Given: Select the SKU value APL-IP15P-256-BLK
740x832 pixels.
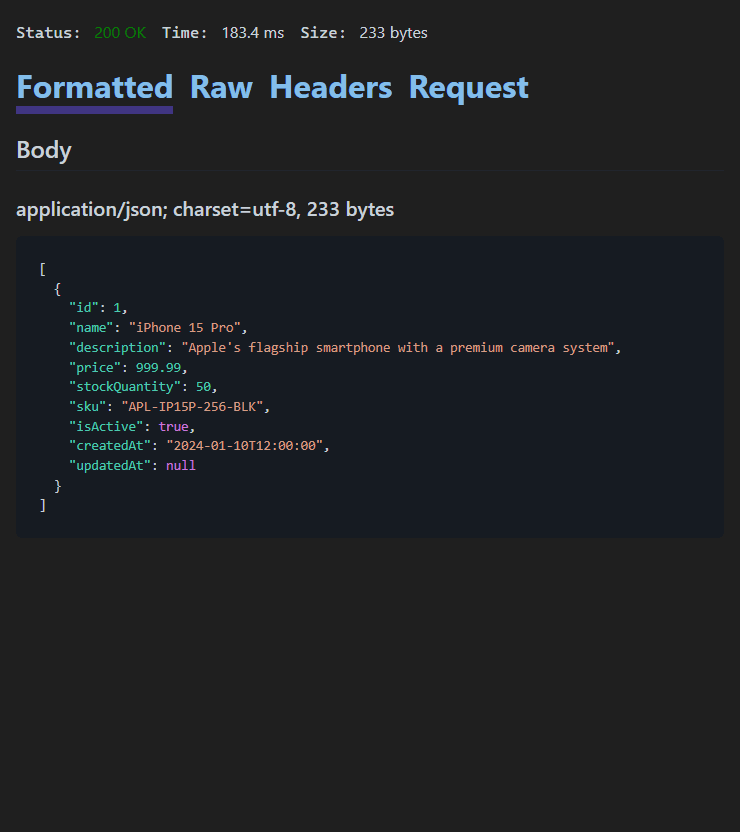Looking at the screenshot, I should tap(195, 406).
